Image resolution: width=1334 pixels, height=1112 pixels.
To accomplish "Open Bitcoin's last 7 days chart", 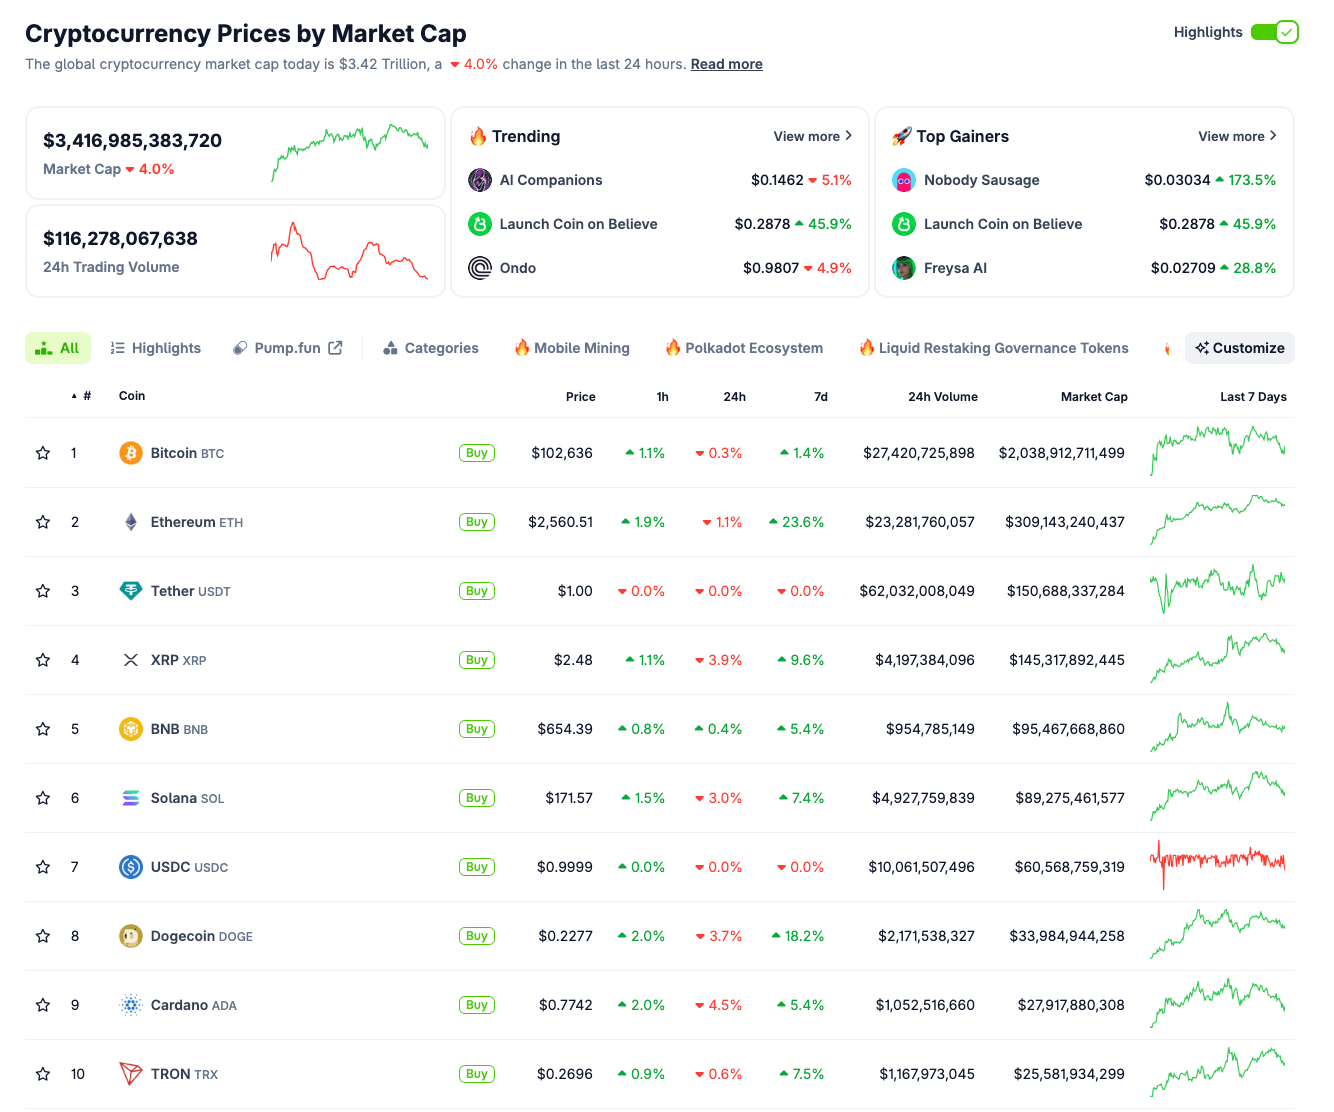I will tap(1218, 451).
